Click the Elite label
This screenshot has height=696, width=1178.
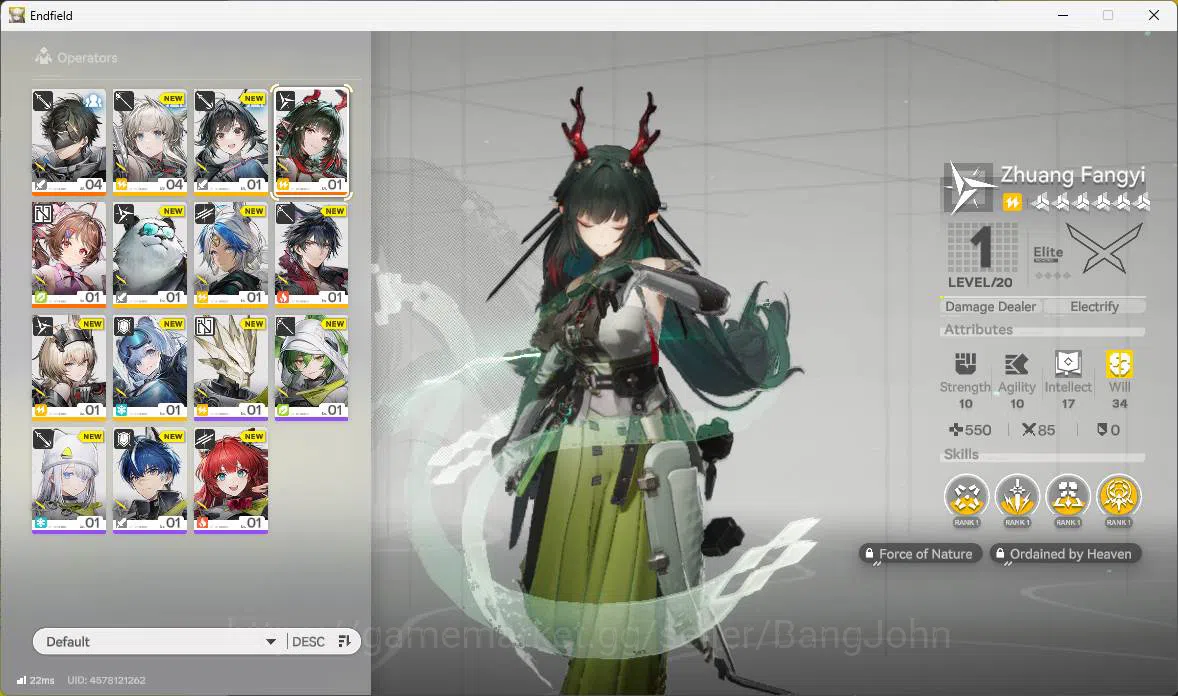click(x=1047, y=253)
